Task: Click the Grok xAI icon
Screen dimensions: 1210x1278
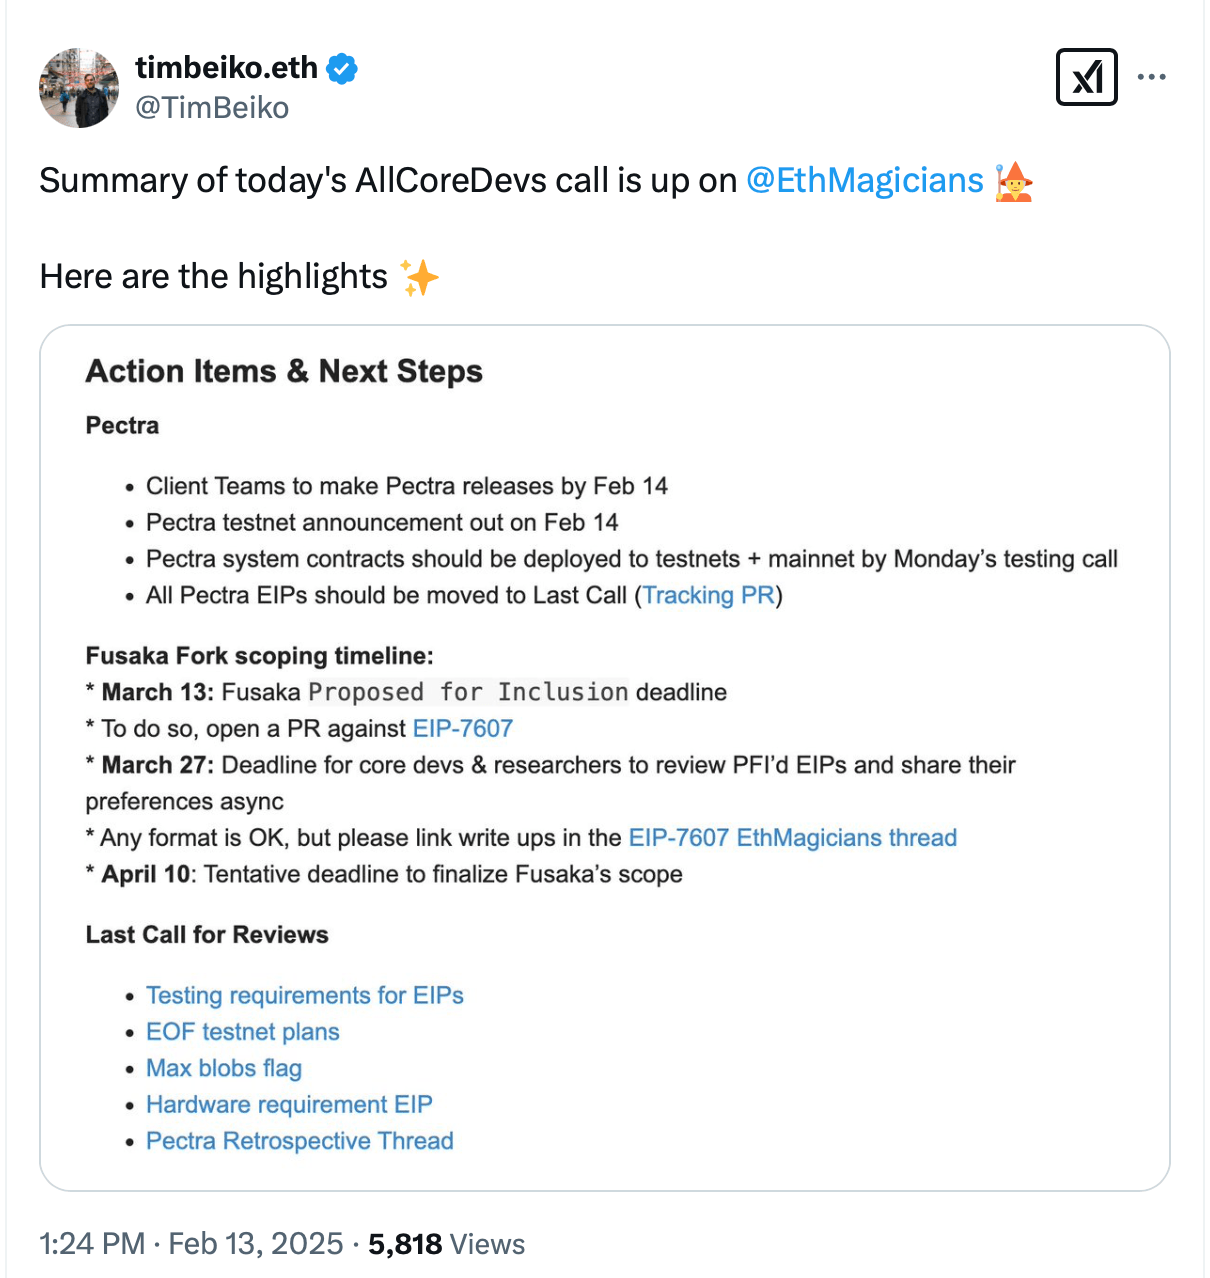Action: click(x=1086, y=77)
